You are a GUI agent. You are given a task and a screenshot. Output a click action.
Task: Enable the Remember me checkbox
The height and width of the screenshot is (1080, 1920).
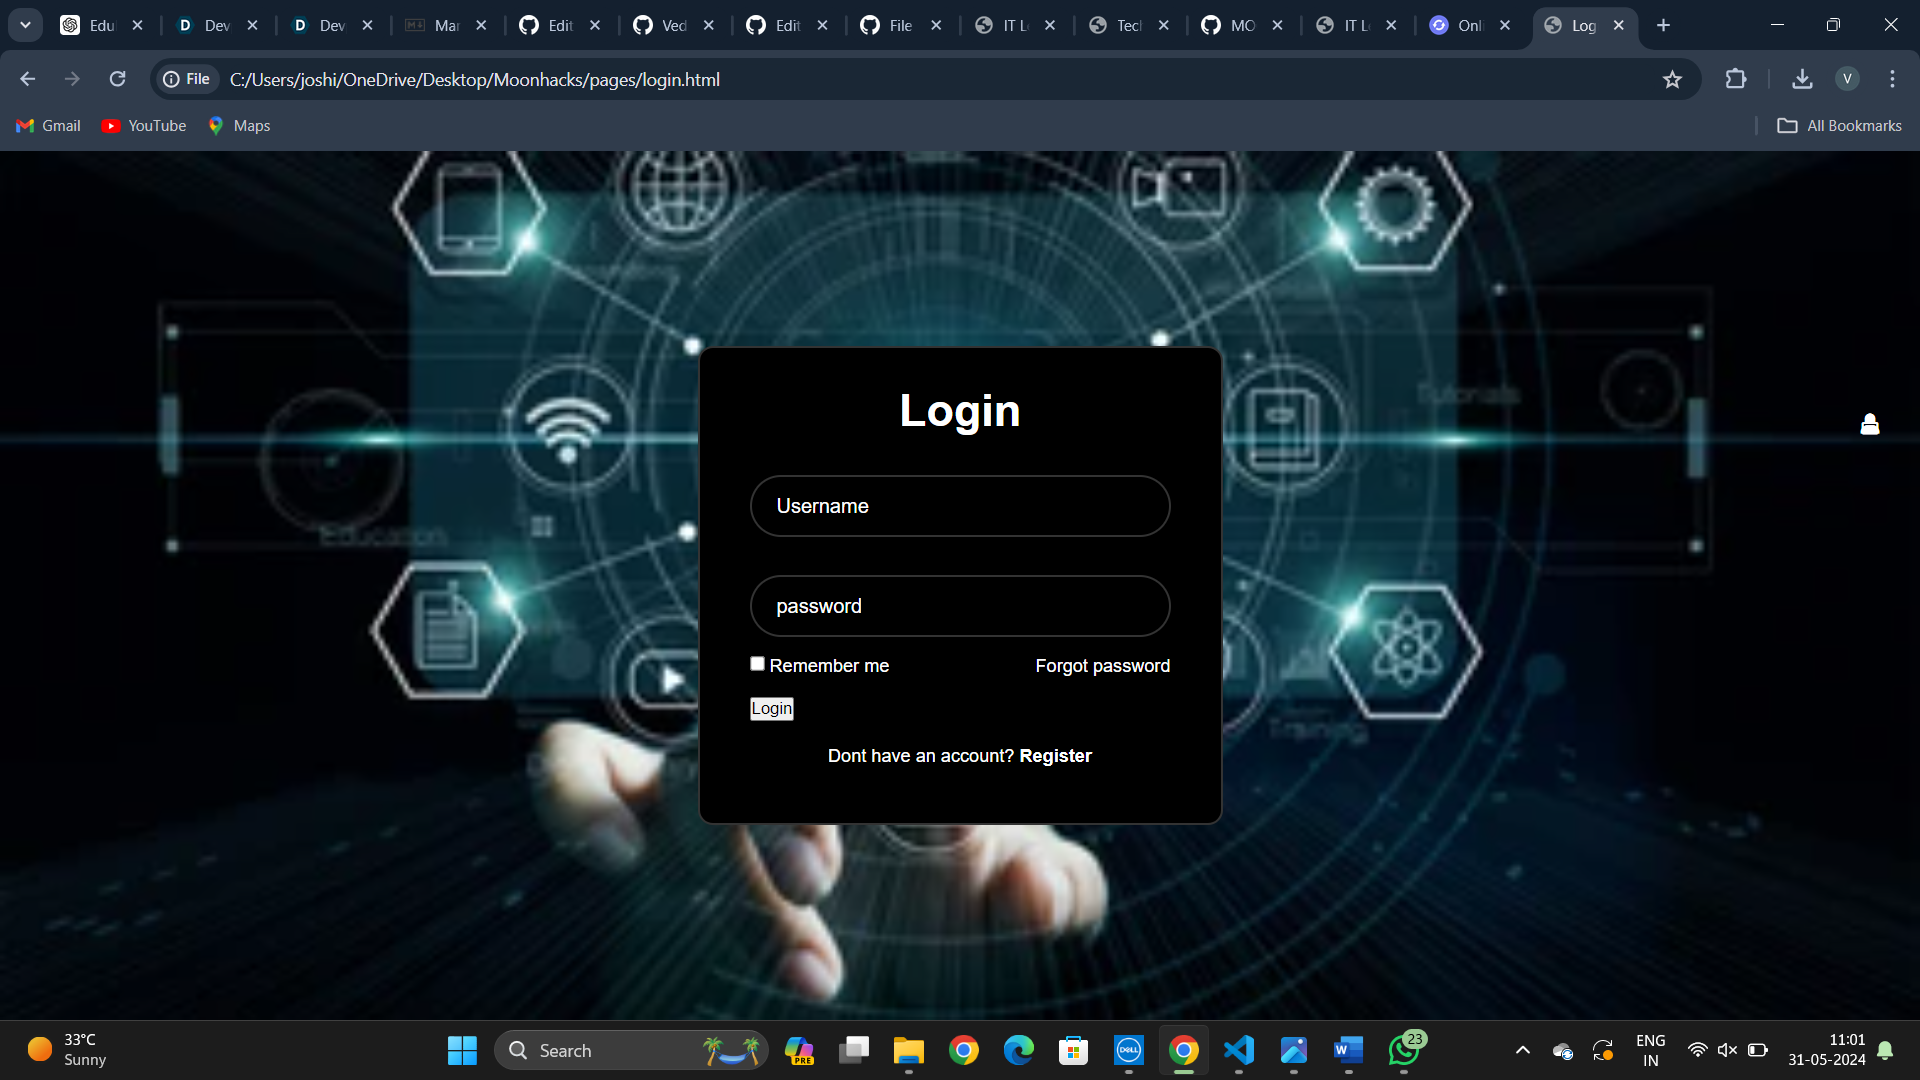point(757,664)
